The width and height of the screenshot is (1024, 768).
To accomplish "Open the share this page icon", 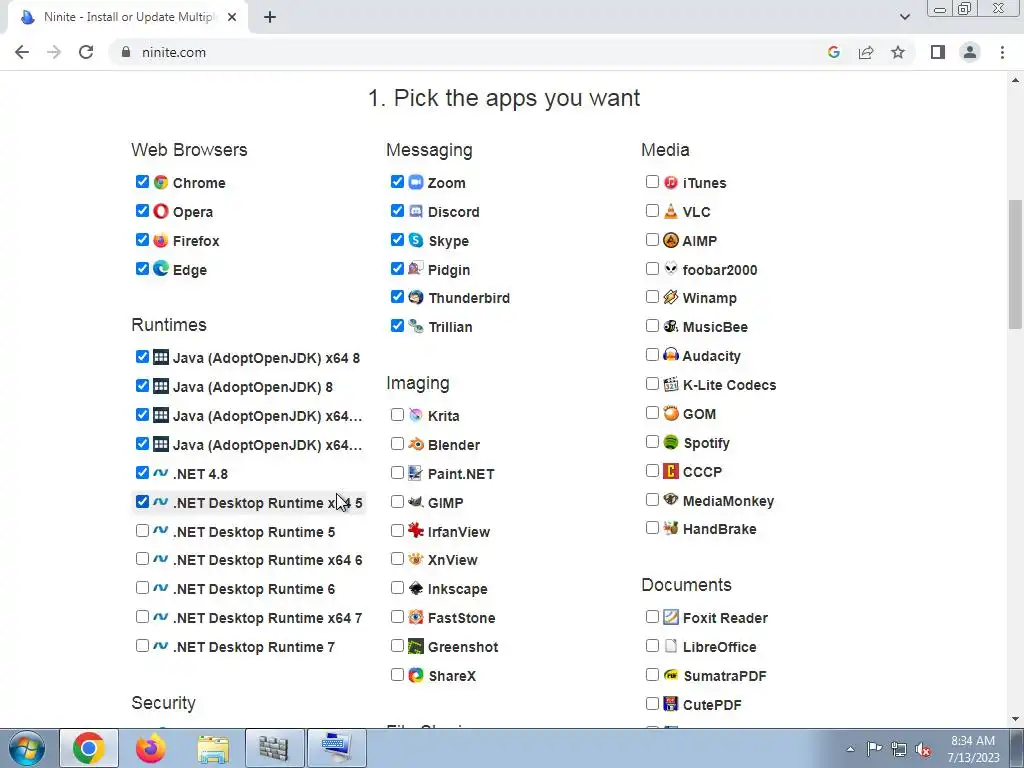I will click(866, 52).
